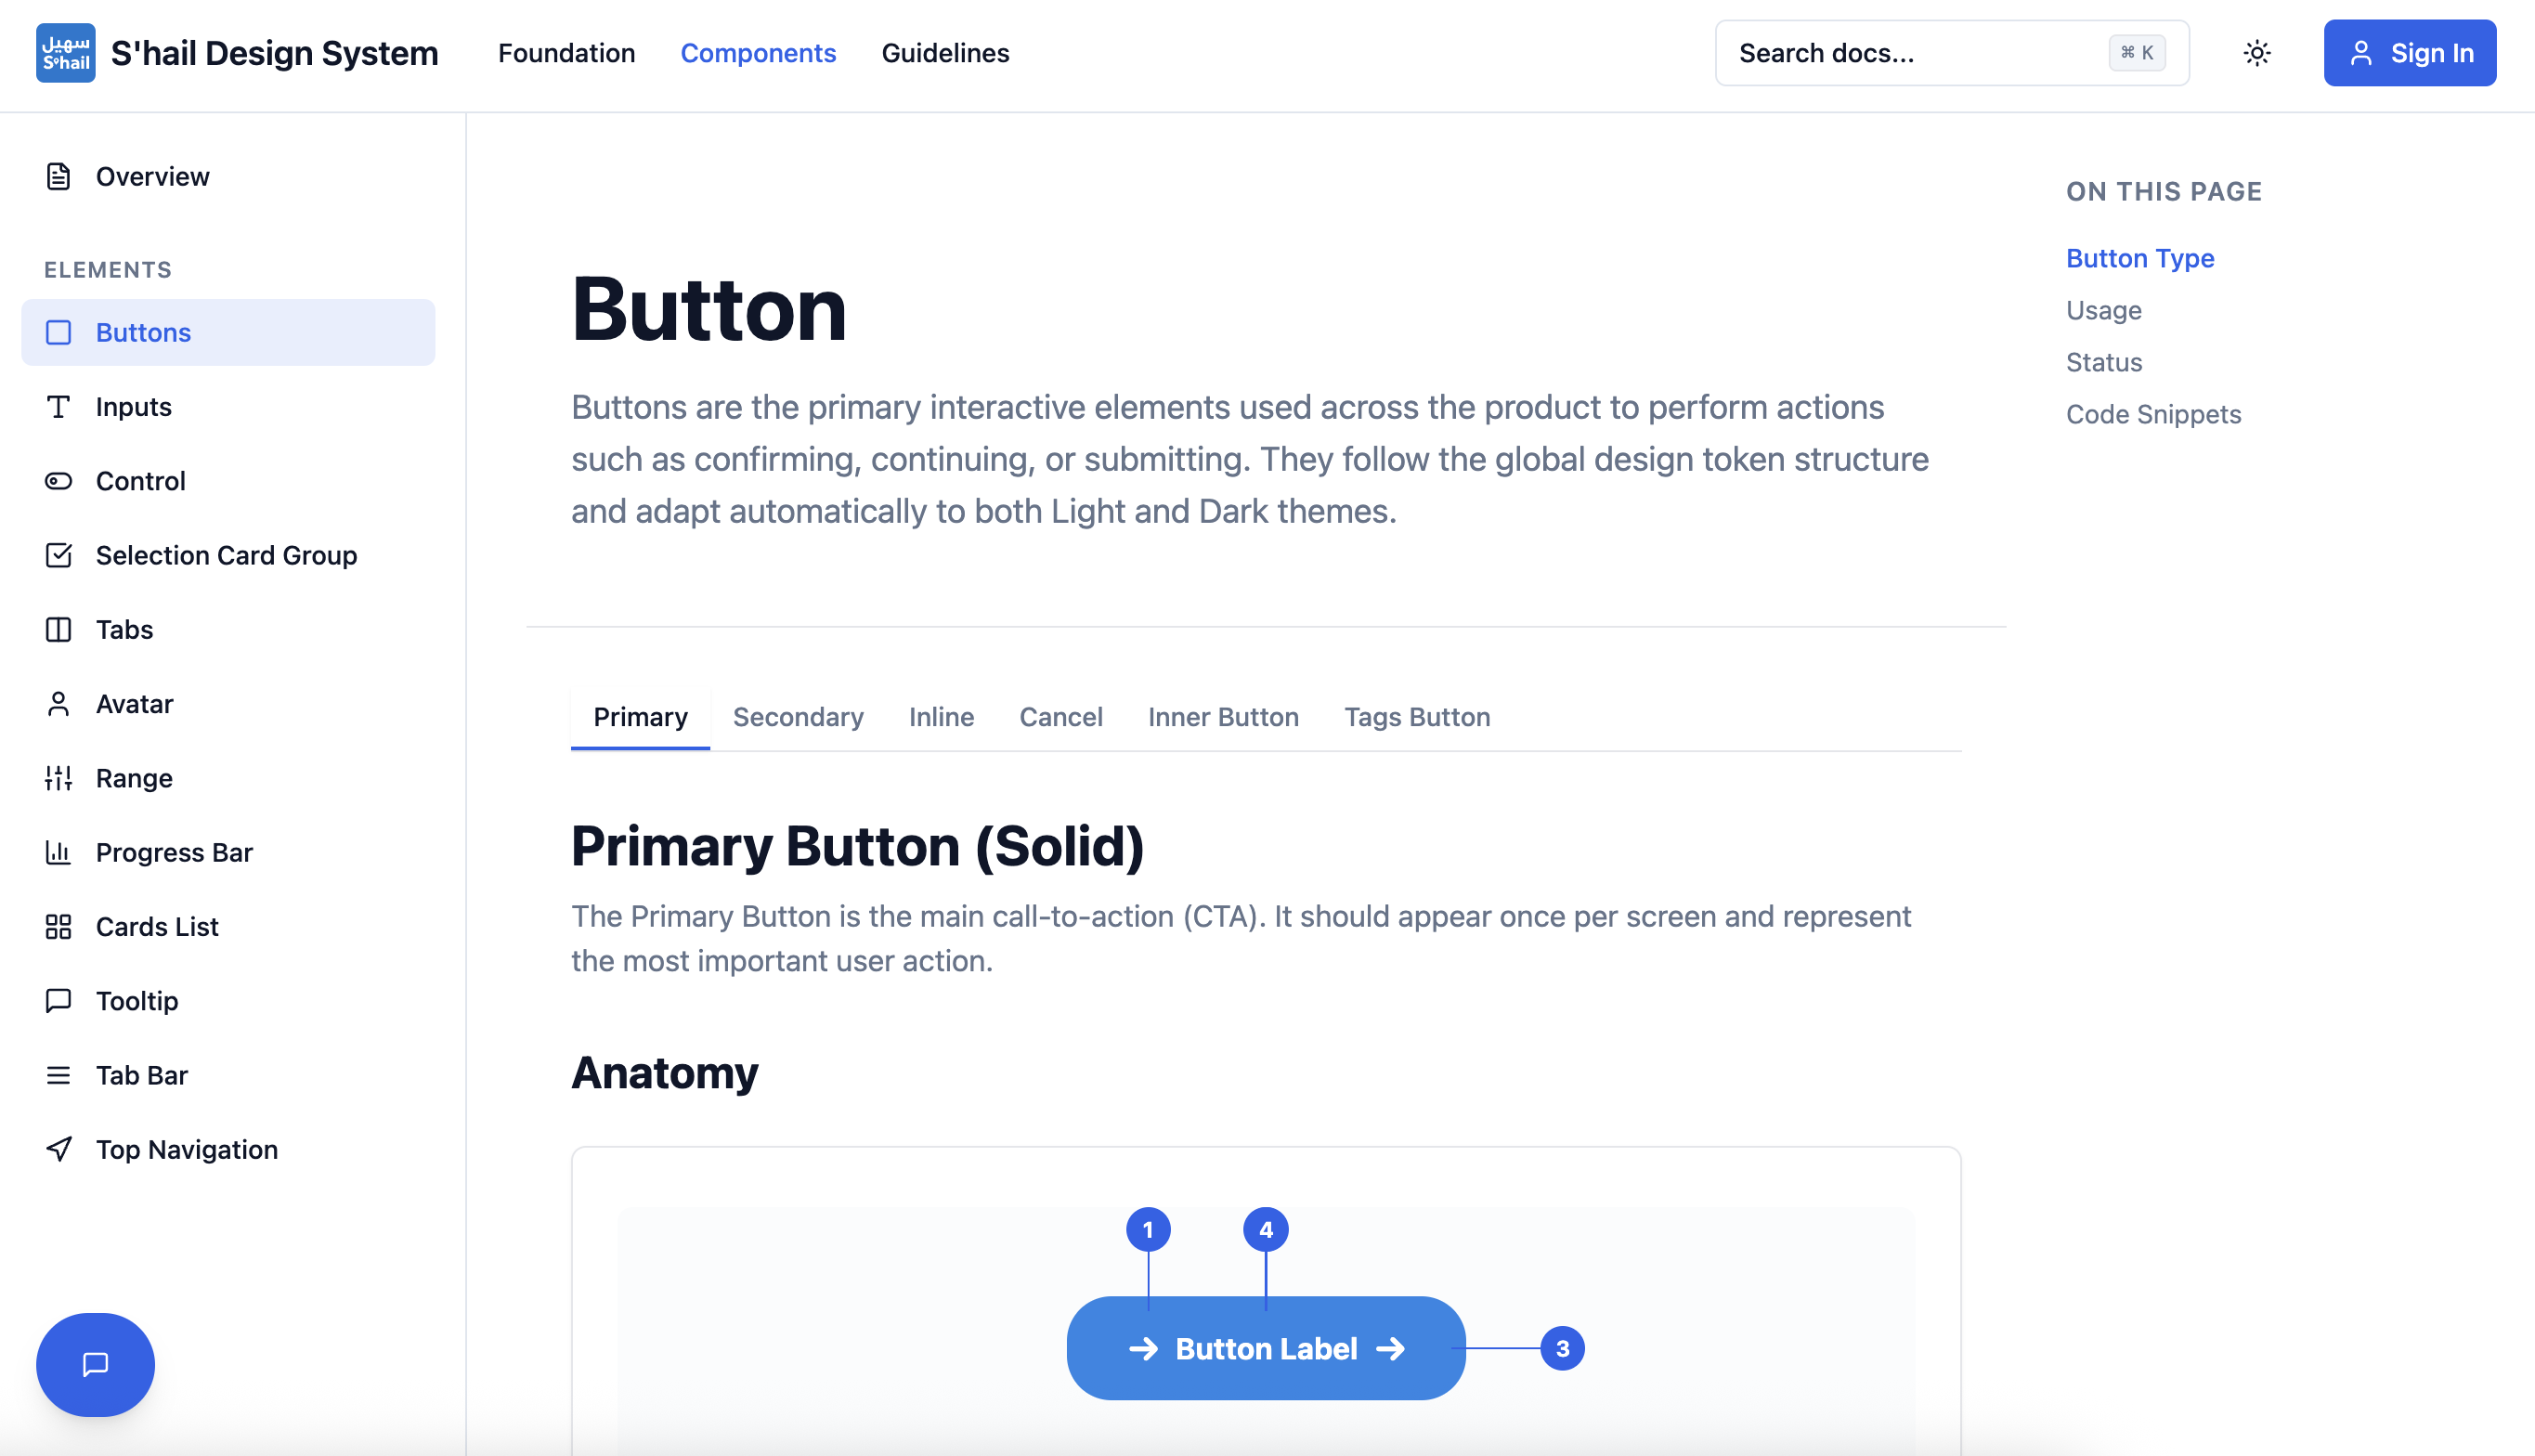Viewport: 2535px width, 1456px height.
Task: Open the Foundation section
Action: [567, 53]
